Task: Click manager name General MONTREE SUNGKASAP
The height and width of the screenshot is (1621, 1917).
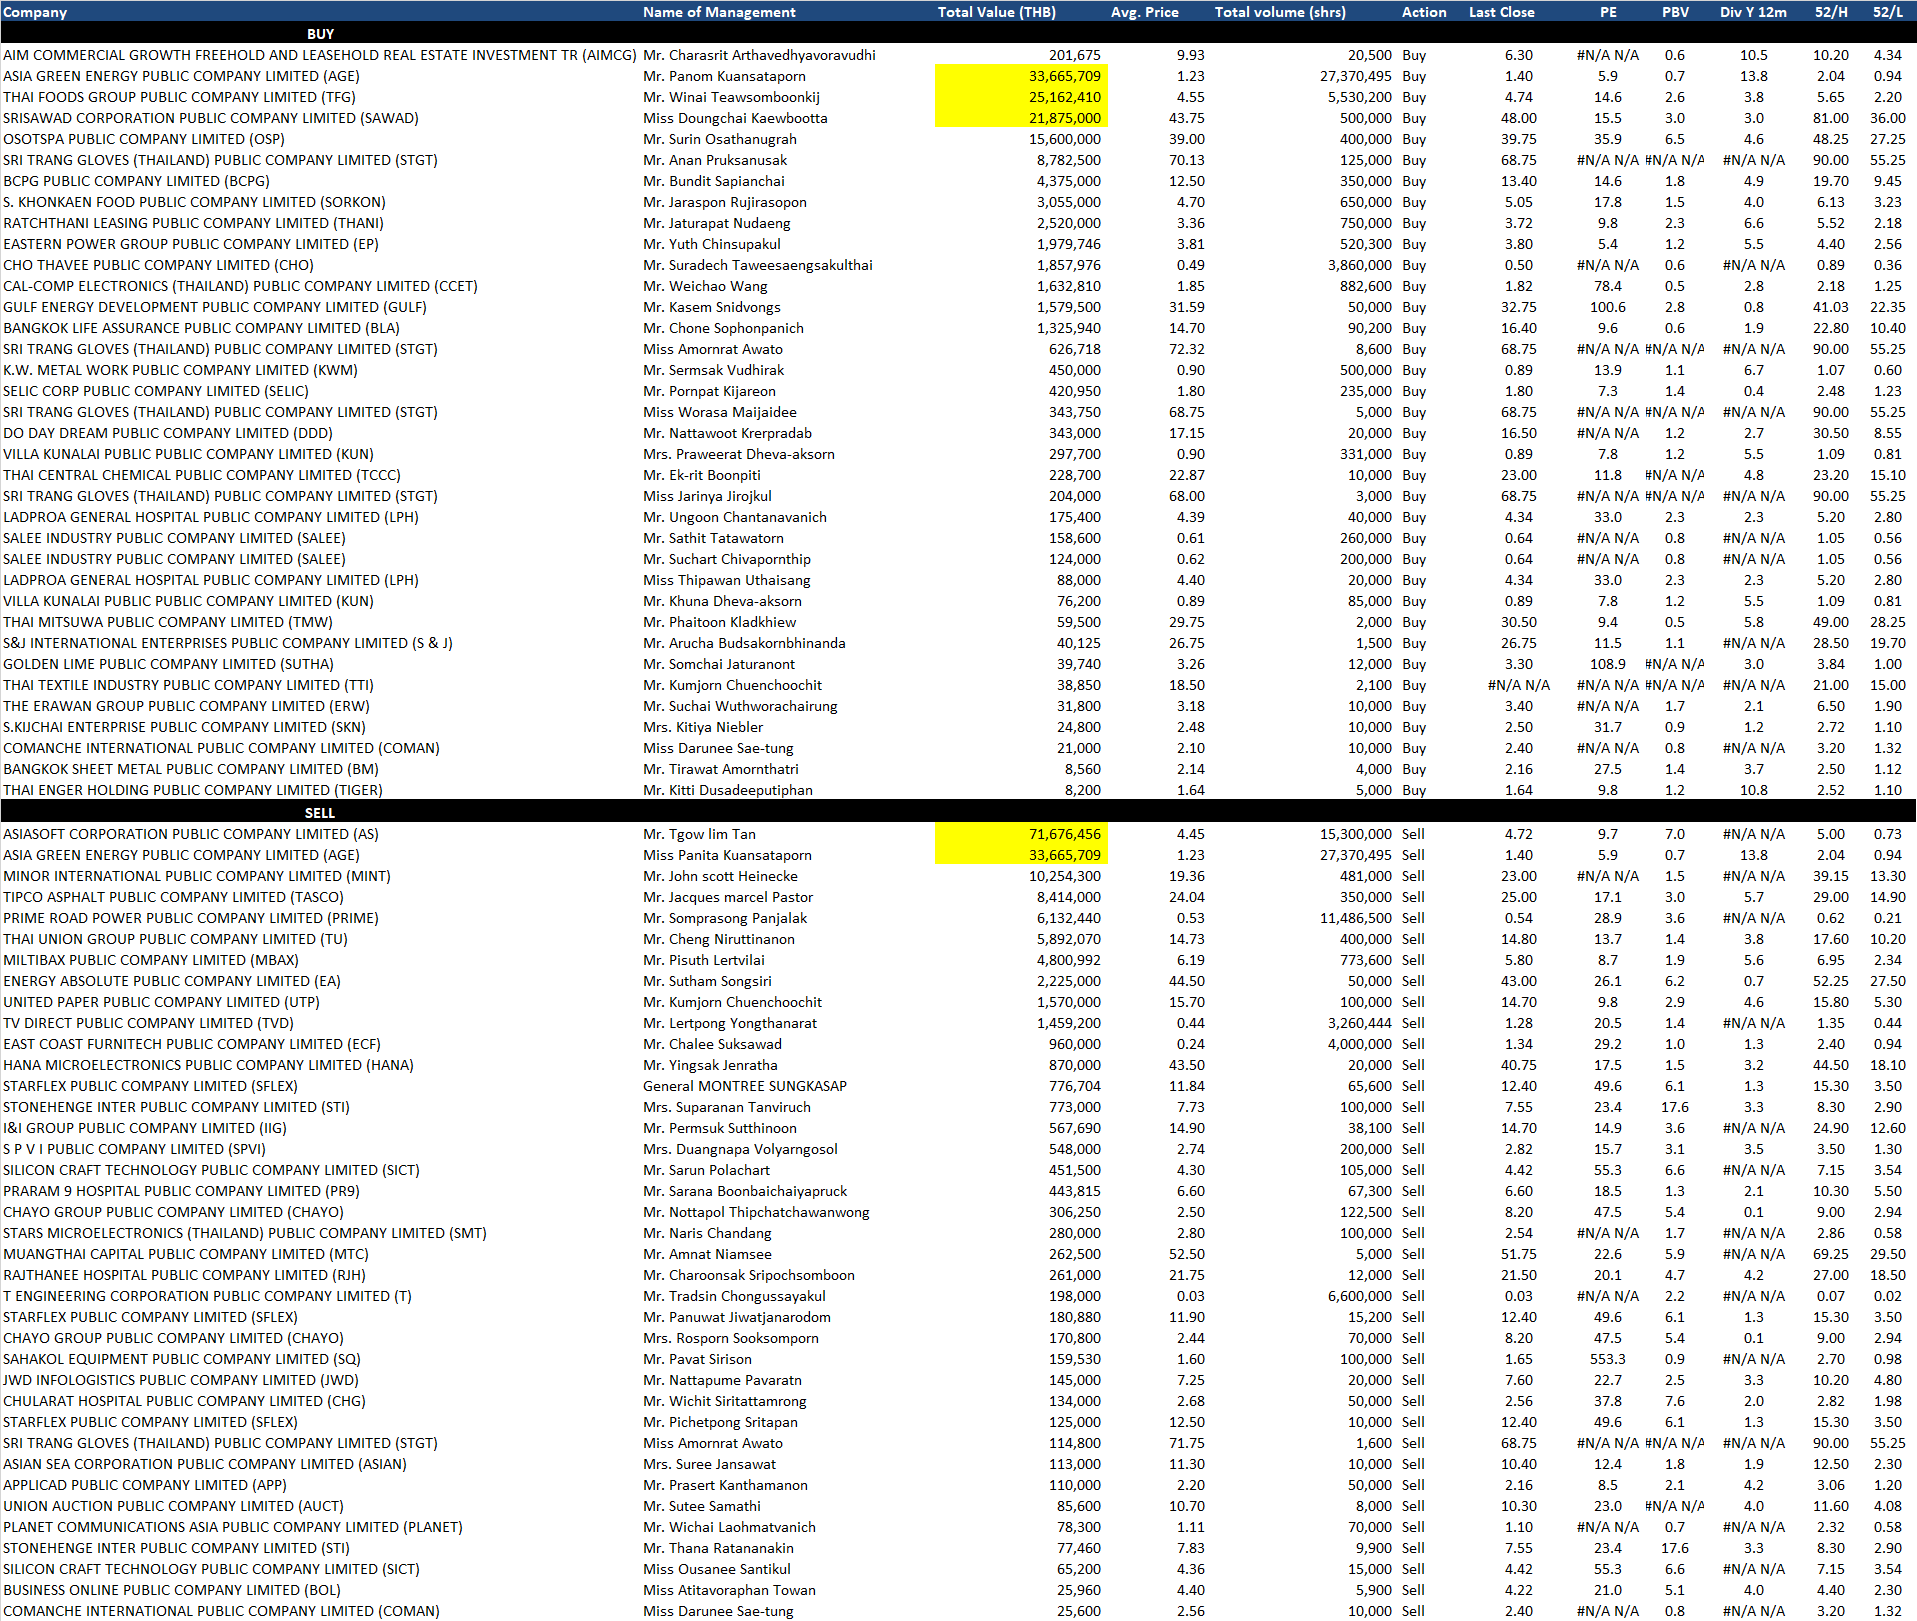Action: 745,1086
